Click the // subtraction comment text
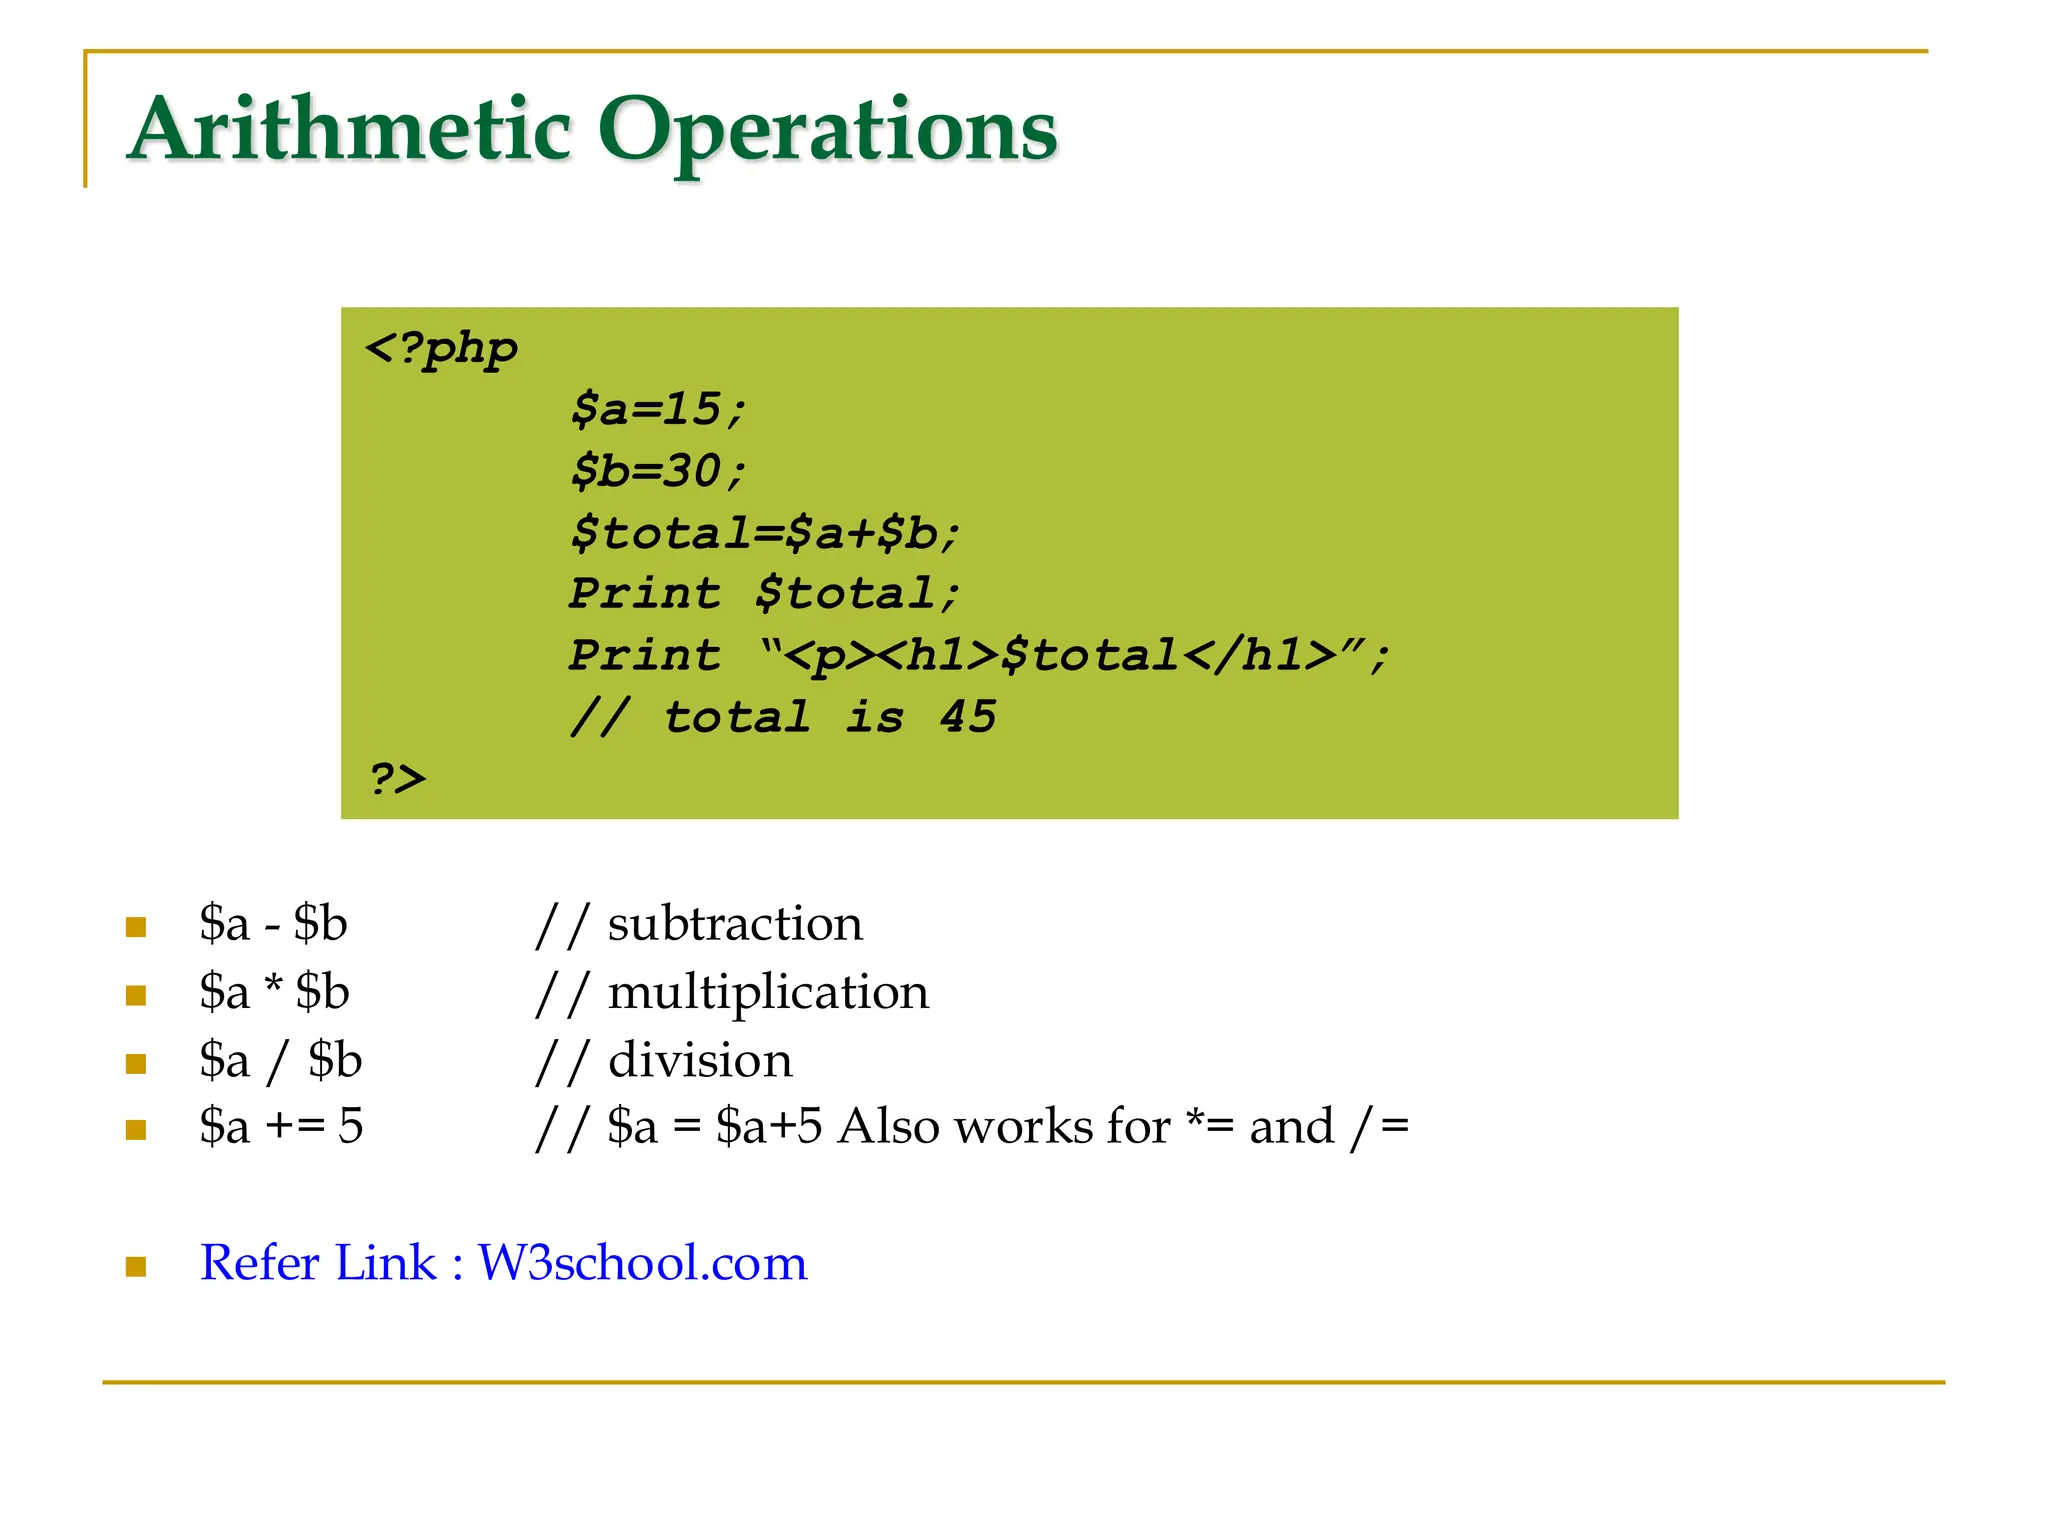 [x=699, y=923]
